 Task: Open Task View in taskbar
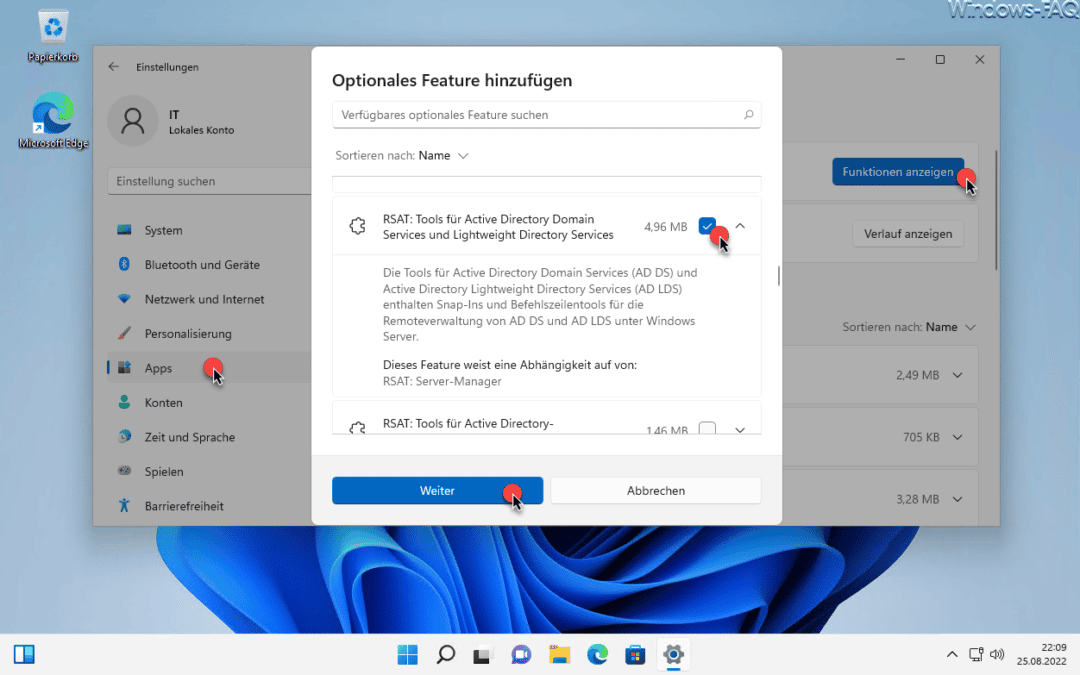pyautogui.click(x=483, y=654)
